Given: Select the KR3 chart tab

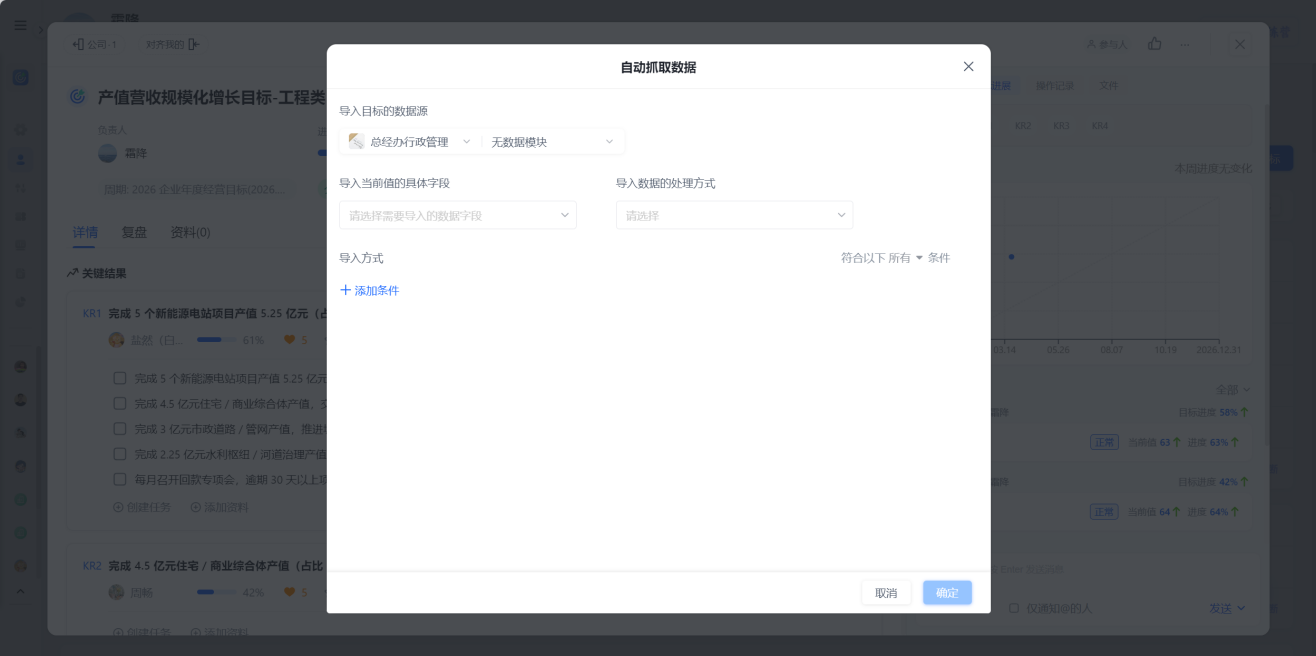Looking at the screenshot, I should click(x=1061, y=126).
